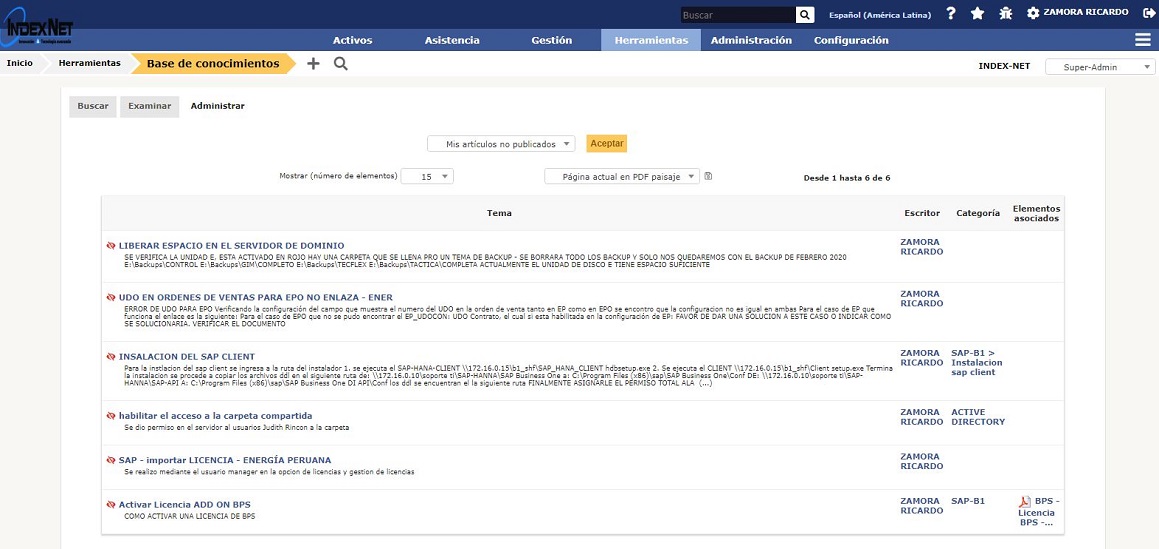This screenshot has height=549, width=1159.
Task: Click into the top Buscar search field
Action: tap(737, 15)
